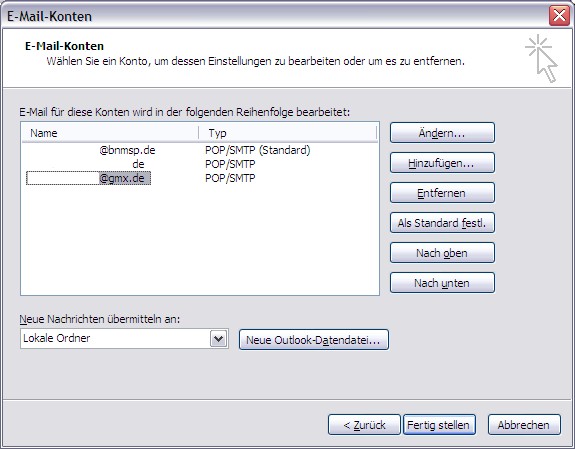Go back with the < Zurück button

click(x=364, y=425)
